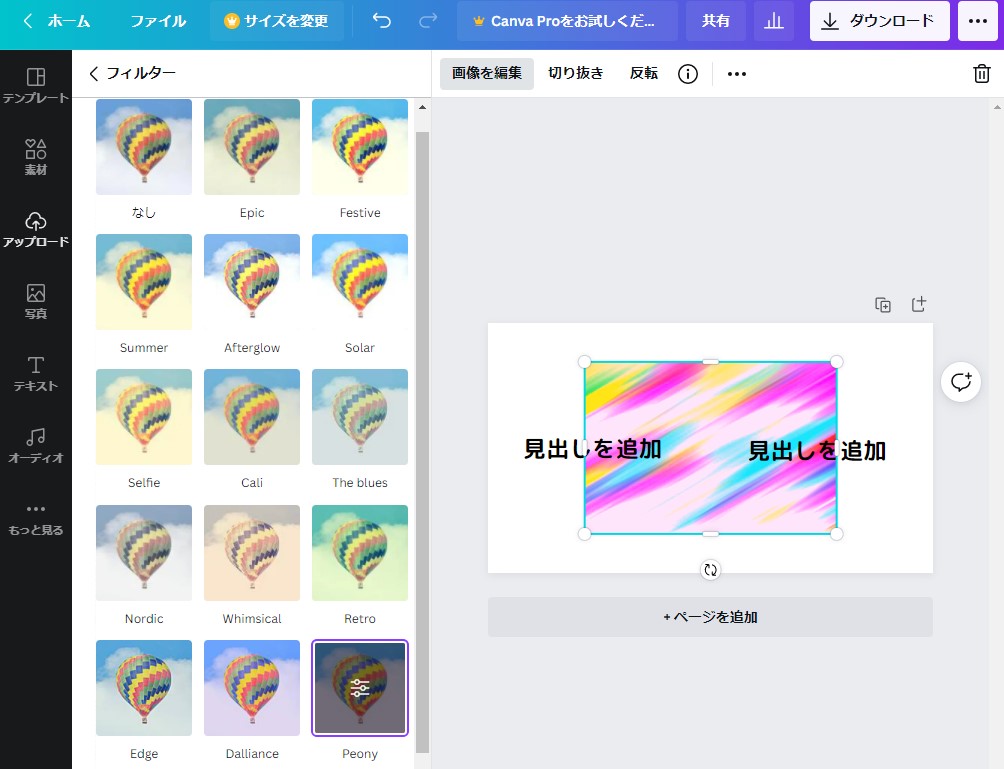Open the 写真 photos panel
The width and height of the screenshot is (1004, 769).
pyautogui.click(x=36, y=301)
